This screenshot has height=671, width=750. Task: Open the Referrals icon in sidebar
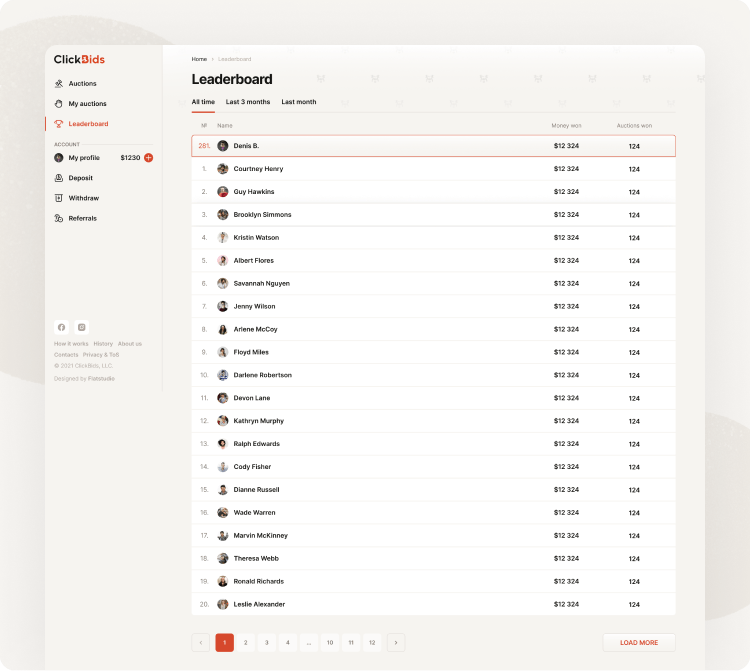tap(59, 218)
